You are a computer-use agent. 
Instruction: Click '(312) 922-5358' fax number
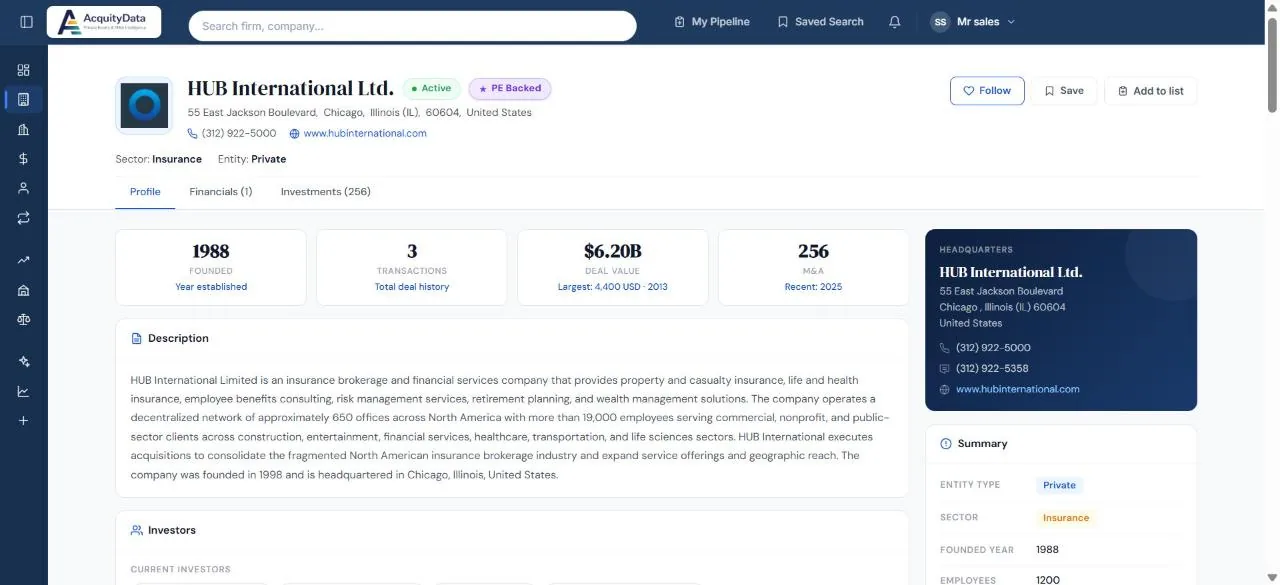coord(993,369)
